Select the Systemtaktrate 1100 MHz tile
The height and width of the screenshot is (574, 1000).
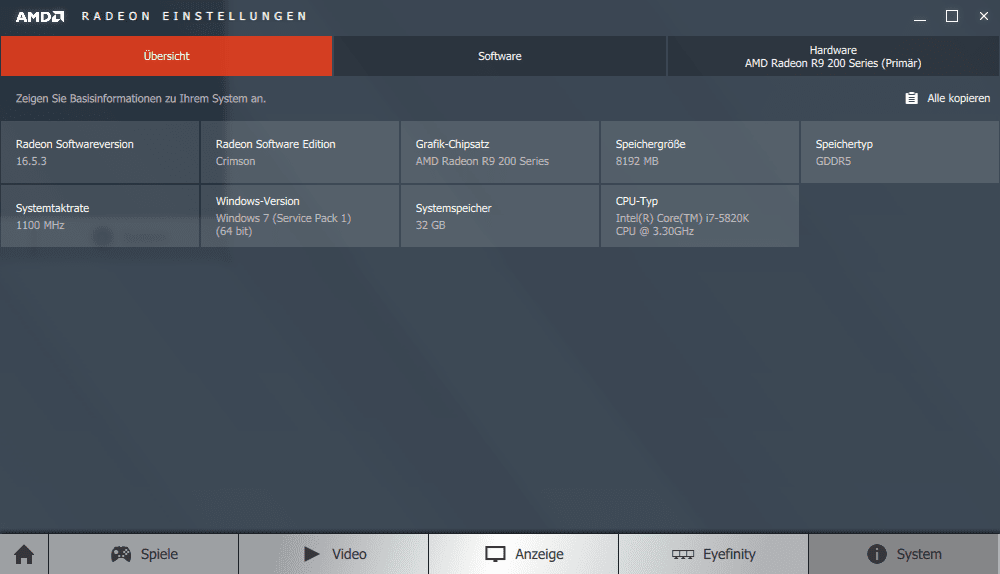(100, 216)
